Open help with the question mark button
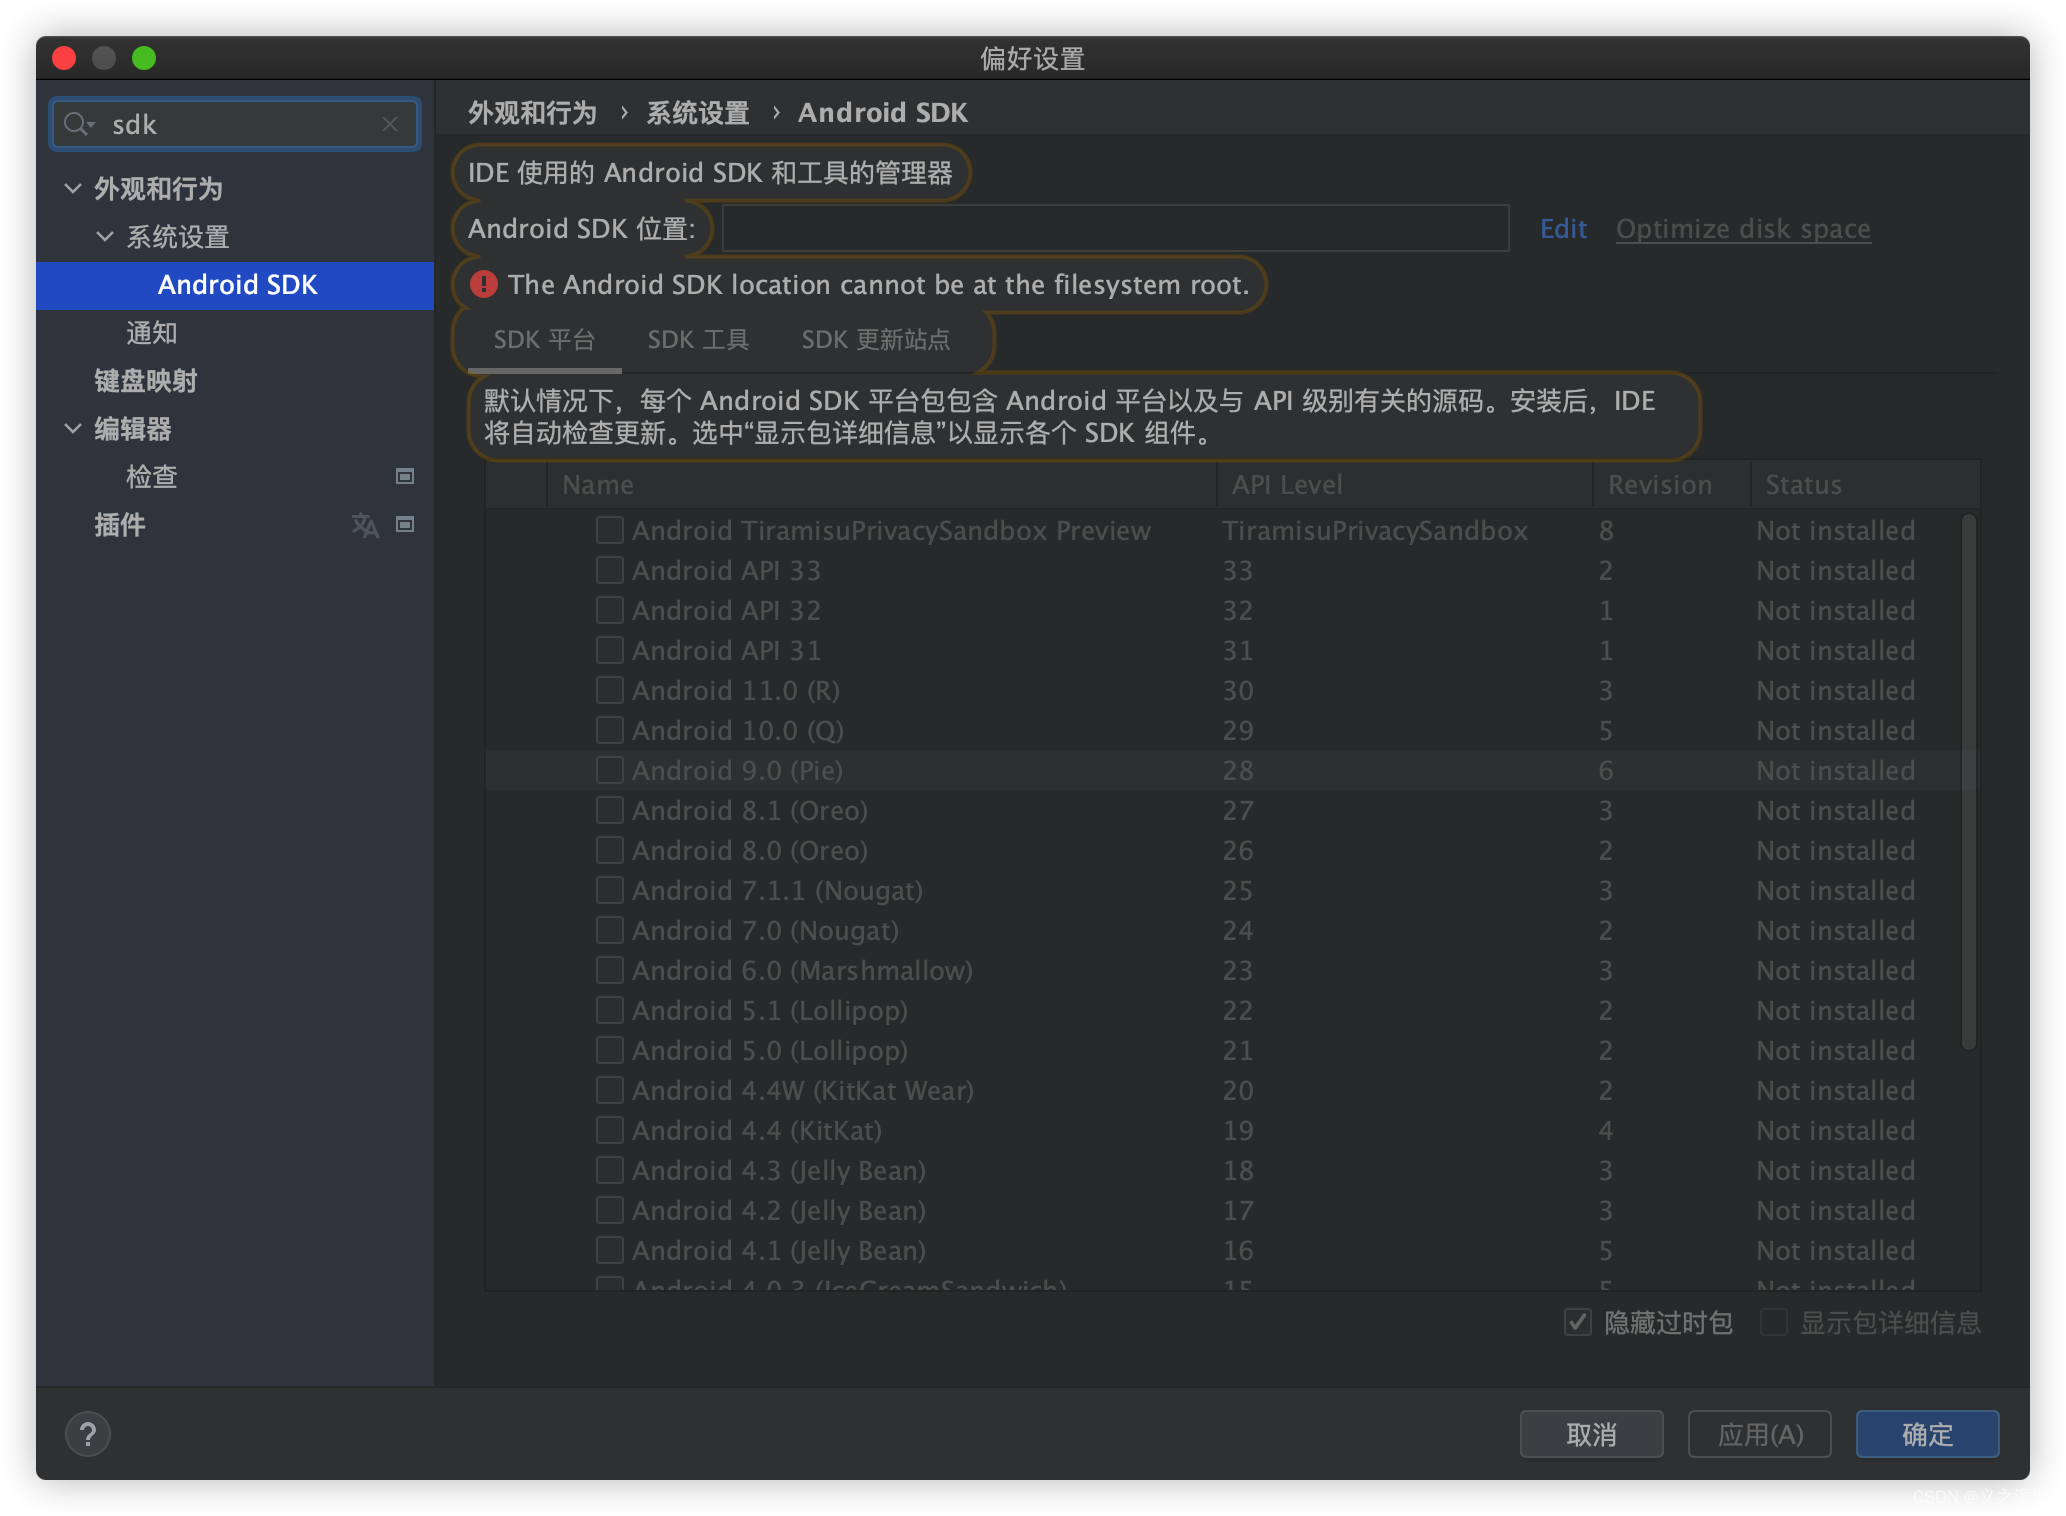This screenshot has width=2066, height=1516. click(x=88, y=1434)
